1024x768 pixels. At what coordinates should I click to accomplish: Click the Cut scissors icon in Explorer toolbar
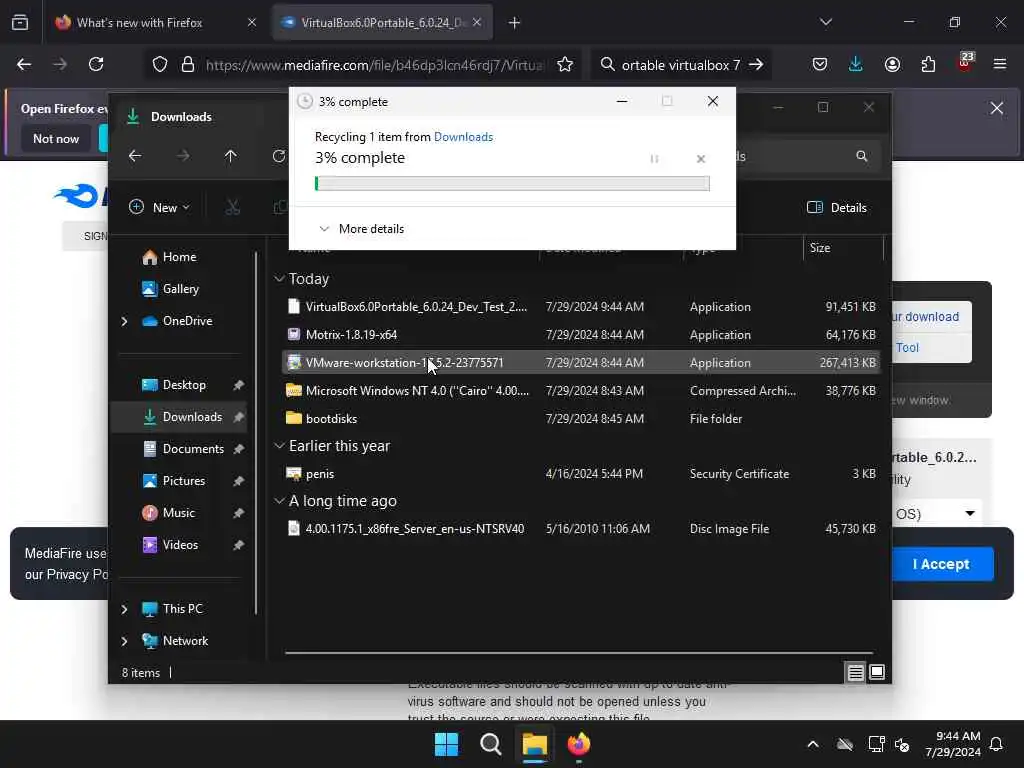pyautogui.click(x=232, y=208)
